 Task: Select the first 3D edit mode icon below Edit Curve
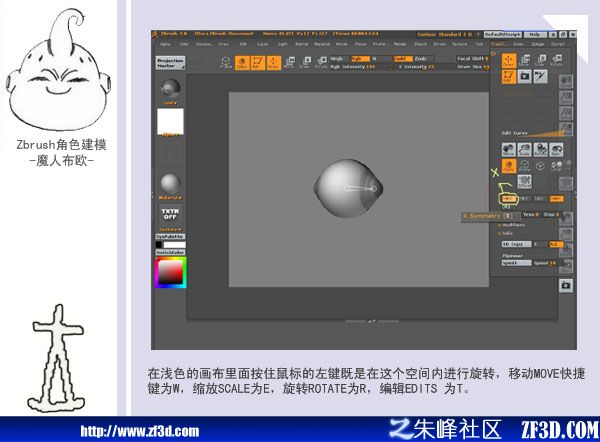click(509, 150)
